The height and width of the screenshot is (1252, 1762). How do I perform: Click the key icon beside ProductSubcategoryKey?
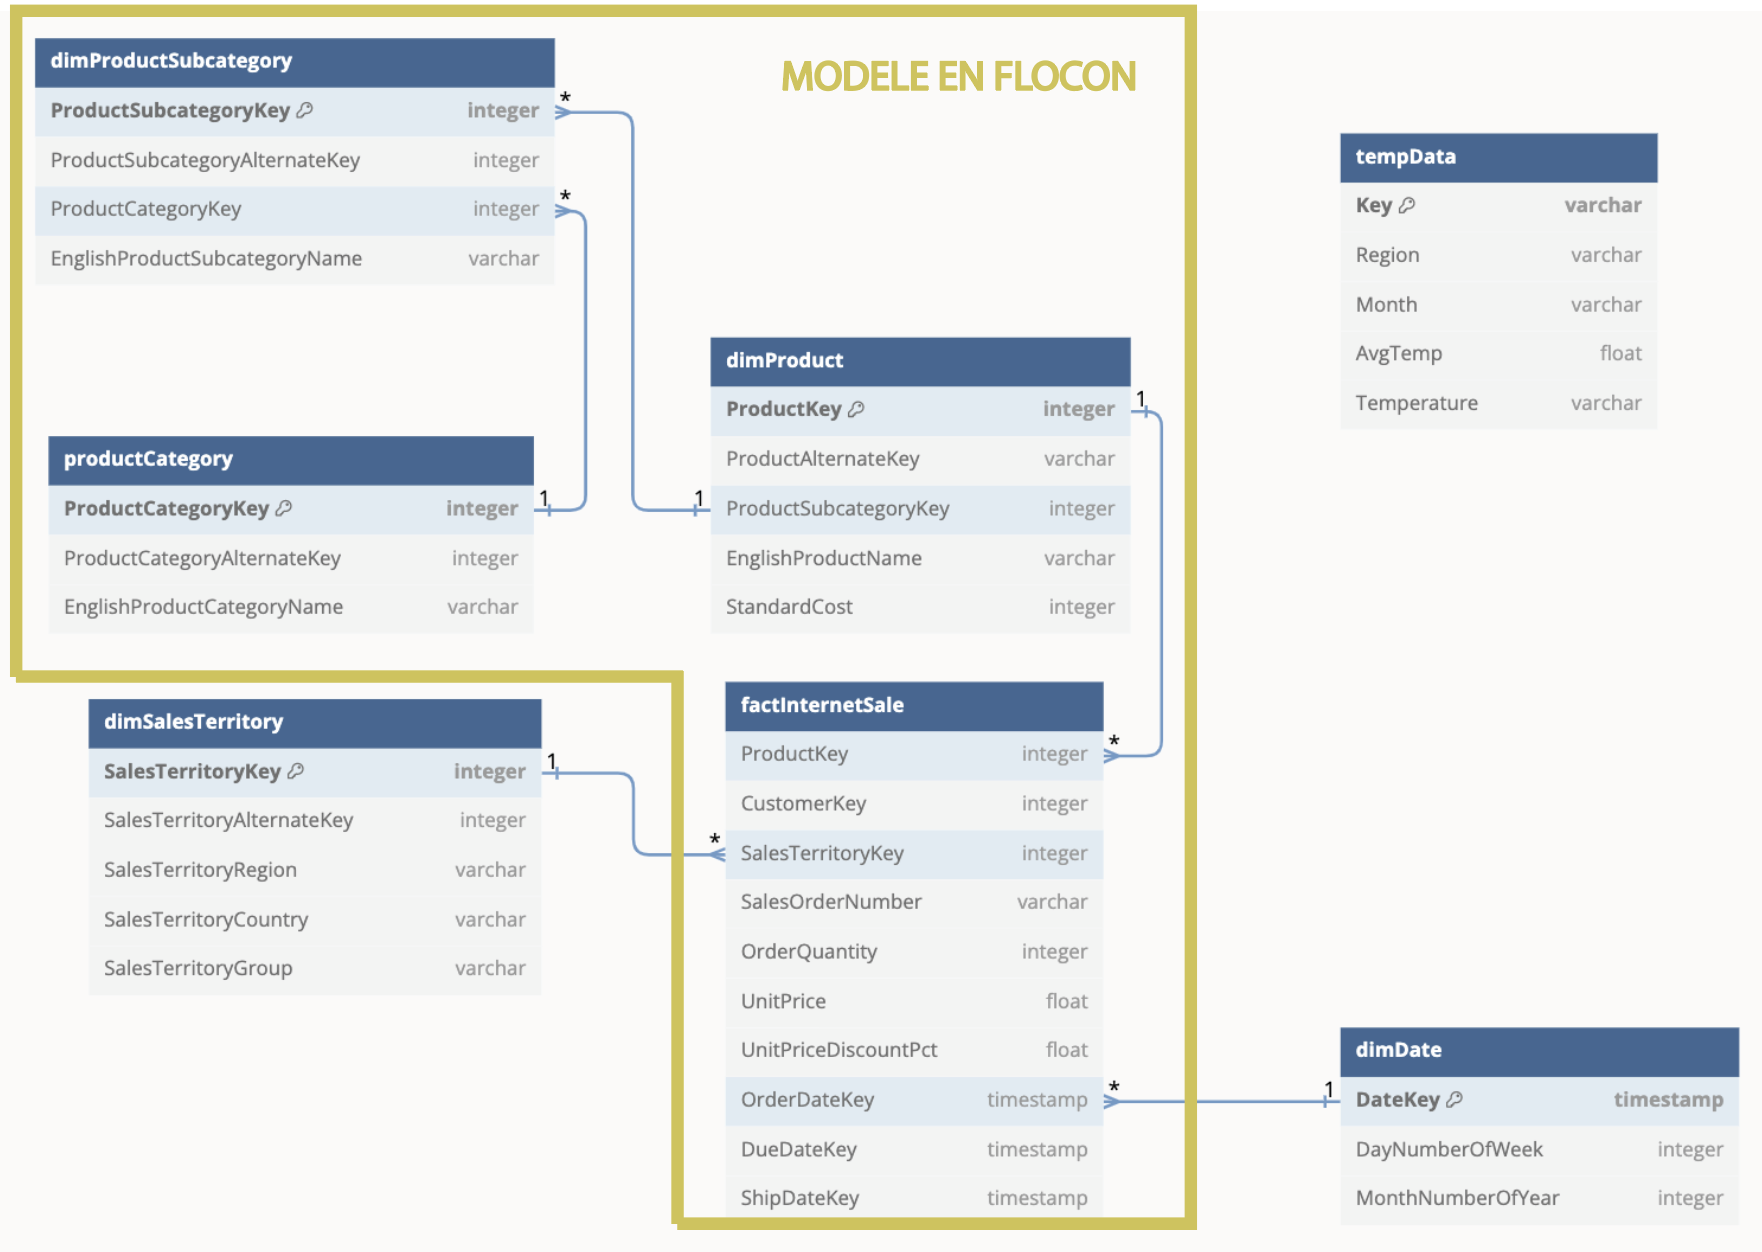point(305,110)
